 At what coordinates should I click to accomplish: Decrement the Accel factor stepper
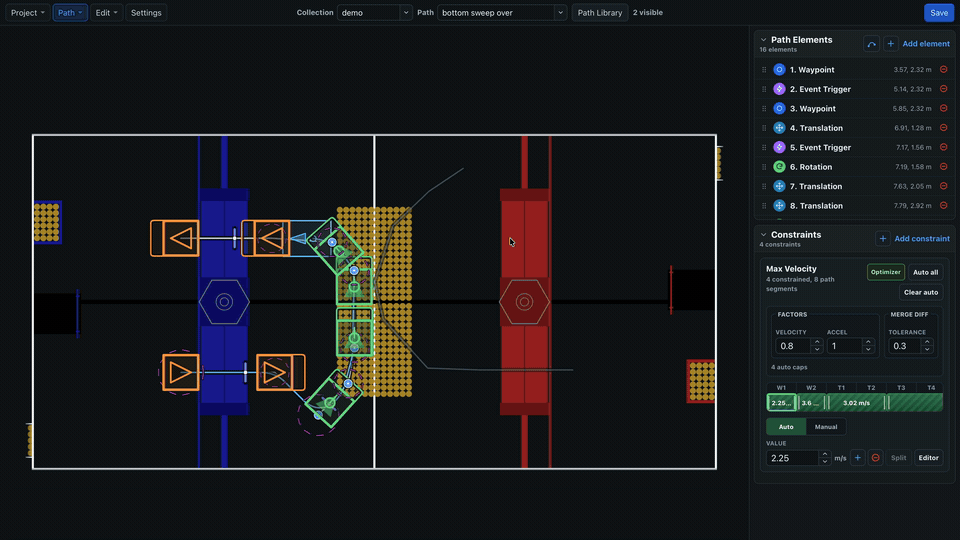(x=868, y=350)
